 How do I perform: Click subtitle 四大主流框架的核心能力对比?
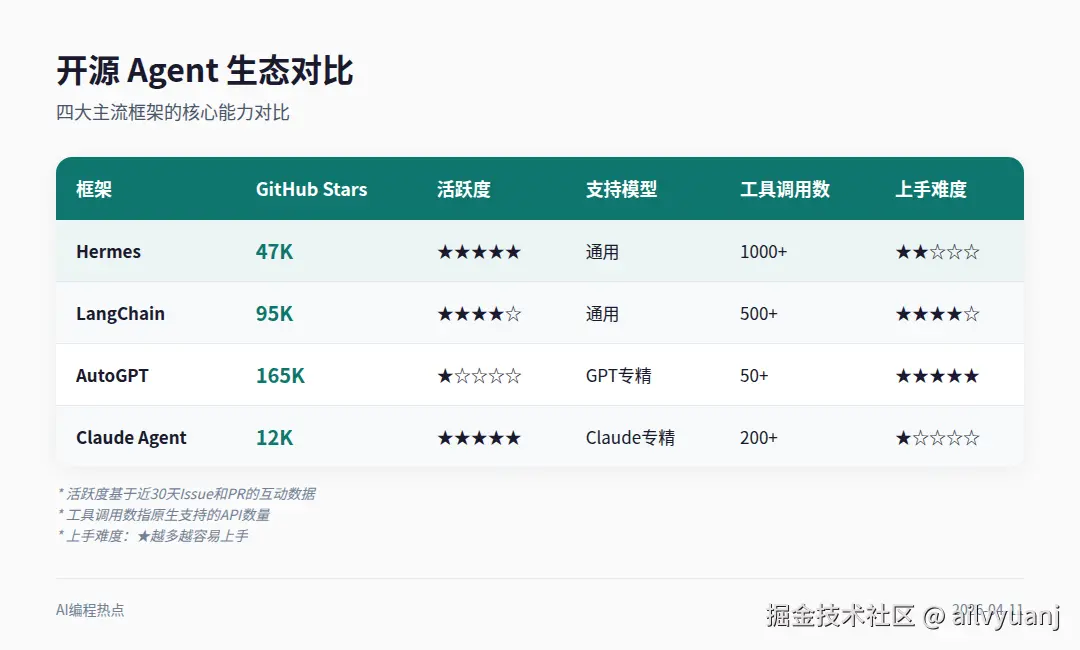tap(172, 112)
